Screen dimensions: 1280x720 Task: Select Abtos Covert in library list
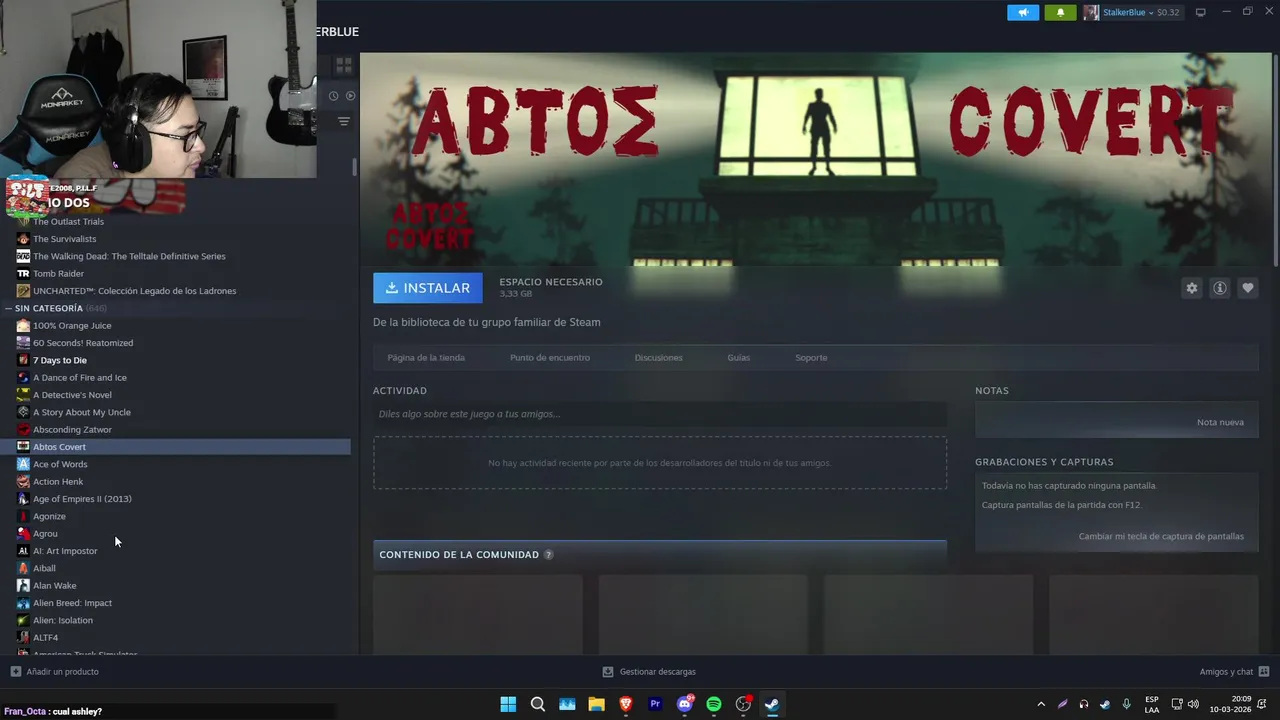(x=175, y=447)
